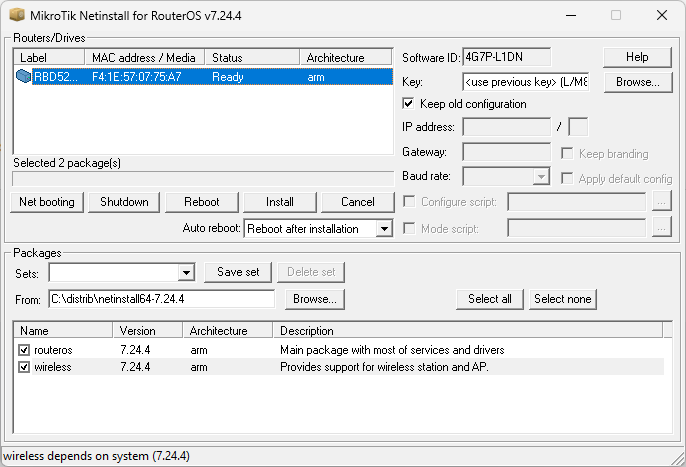Sort packages by Version column header
The width and height of the screenshot is (686, 467).
coord(148,330)
